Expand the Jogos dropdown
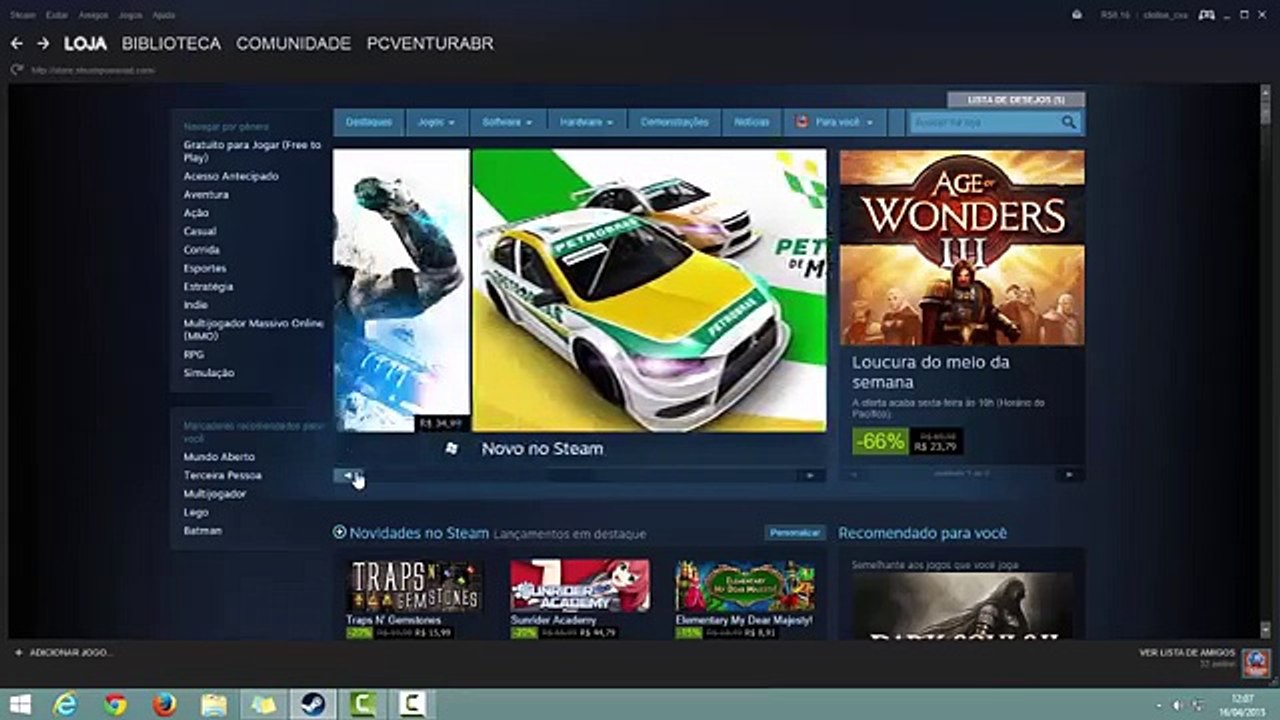 tap(436, 122)
